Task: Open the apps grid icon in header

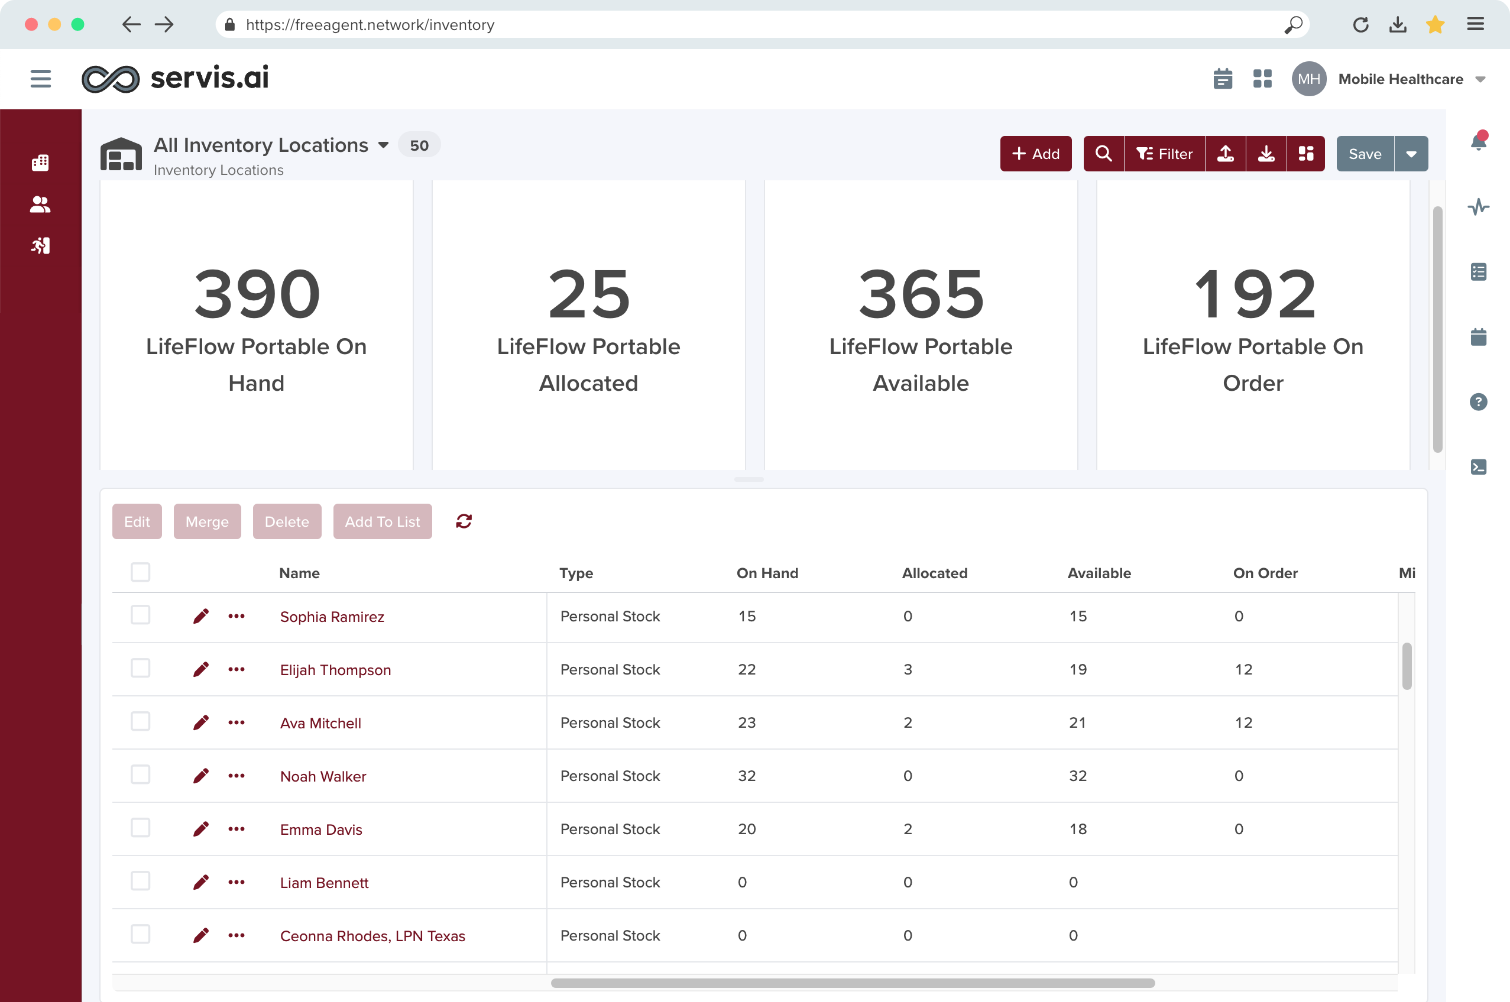Action: click(1263, 79)
